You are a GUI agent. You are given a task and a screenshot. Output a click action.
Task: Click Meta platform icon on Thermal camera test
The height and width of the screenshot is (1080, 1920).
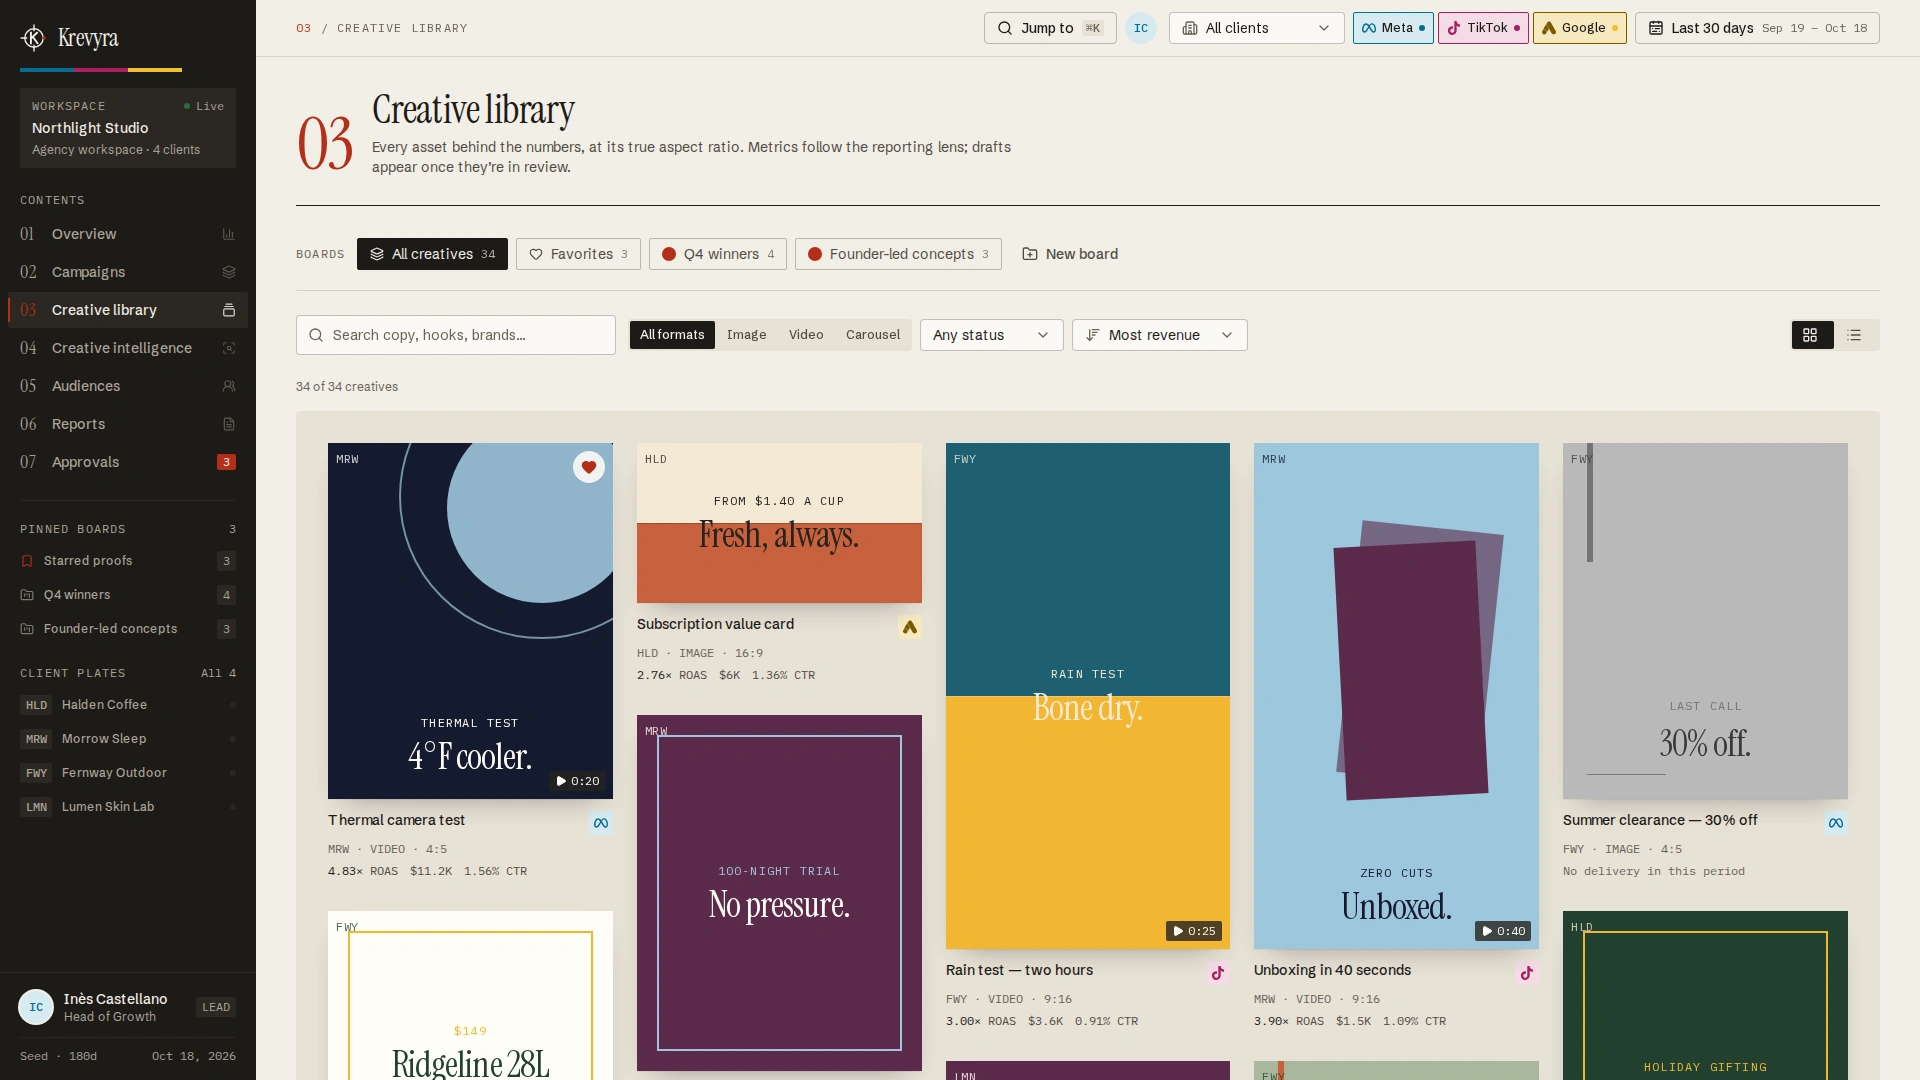600,823
